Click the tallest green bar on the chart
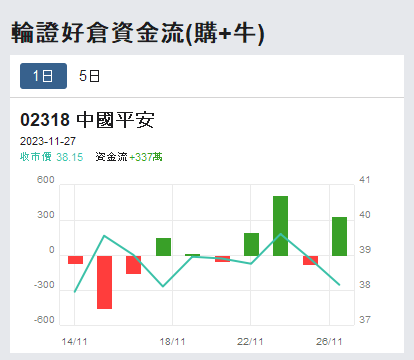The width and height of the screenshot is (414, 360). (280, 226)
